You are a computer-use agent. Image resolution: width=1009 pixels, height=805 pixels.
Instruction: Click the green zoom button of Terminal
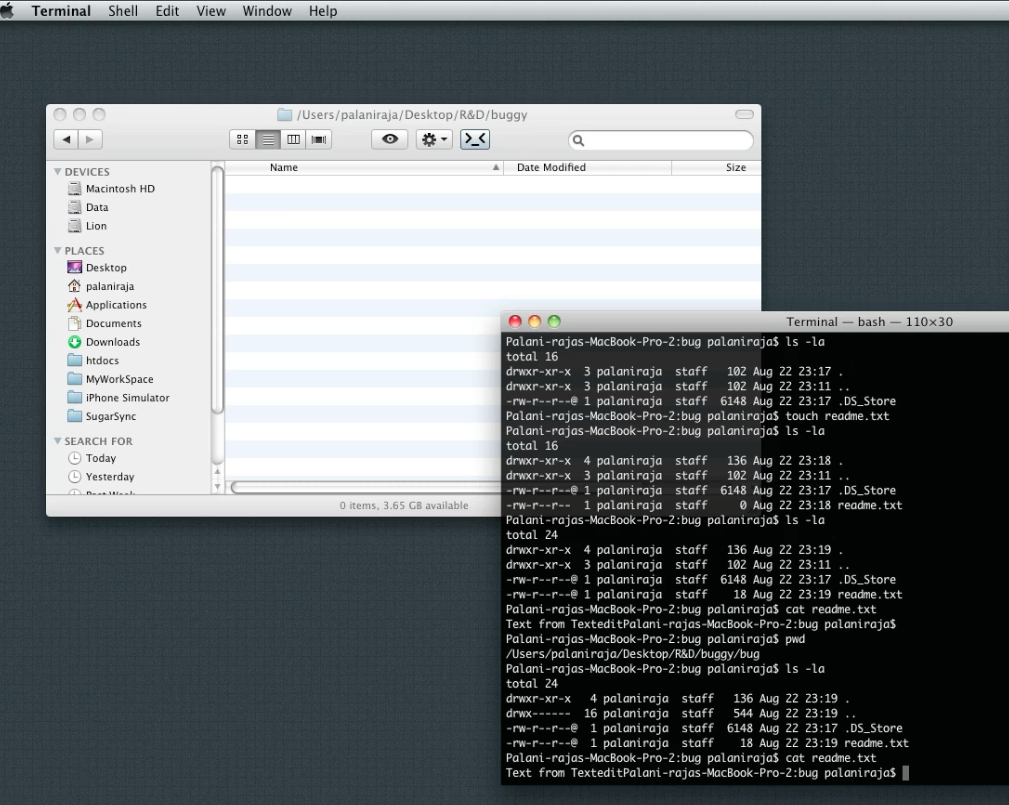[x=554, y=321]
